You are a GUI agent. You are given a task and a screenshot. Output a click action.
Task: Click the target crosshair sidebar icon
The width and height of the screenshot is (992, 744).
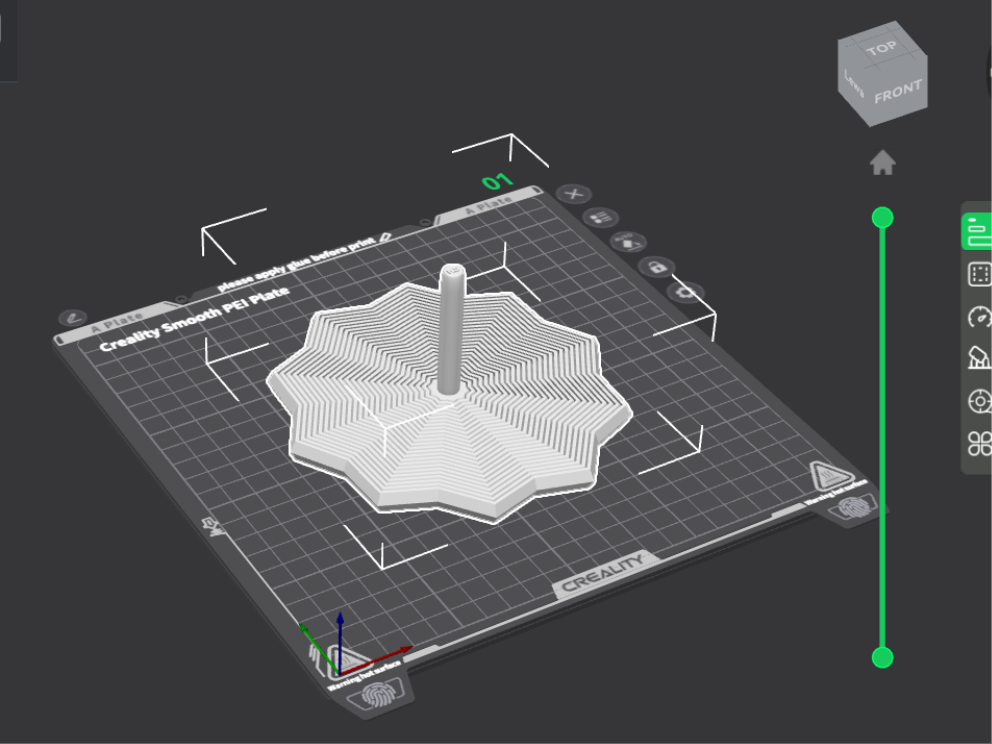(980, 400)
